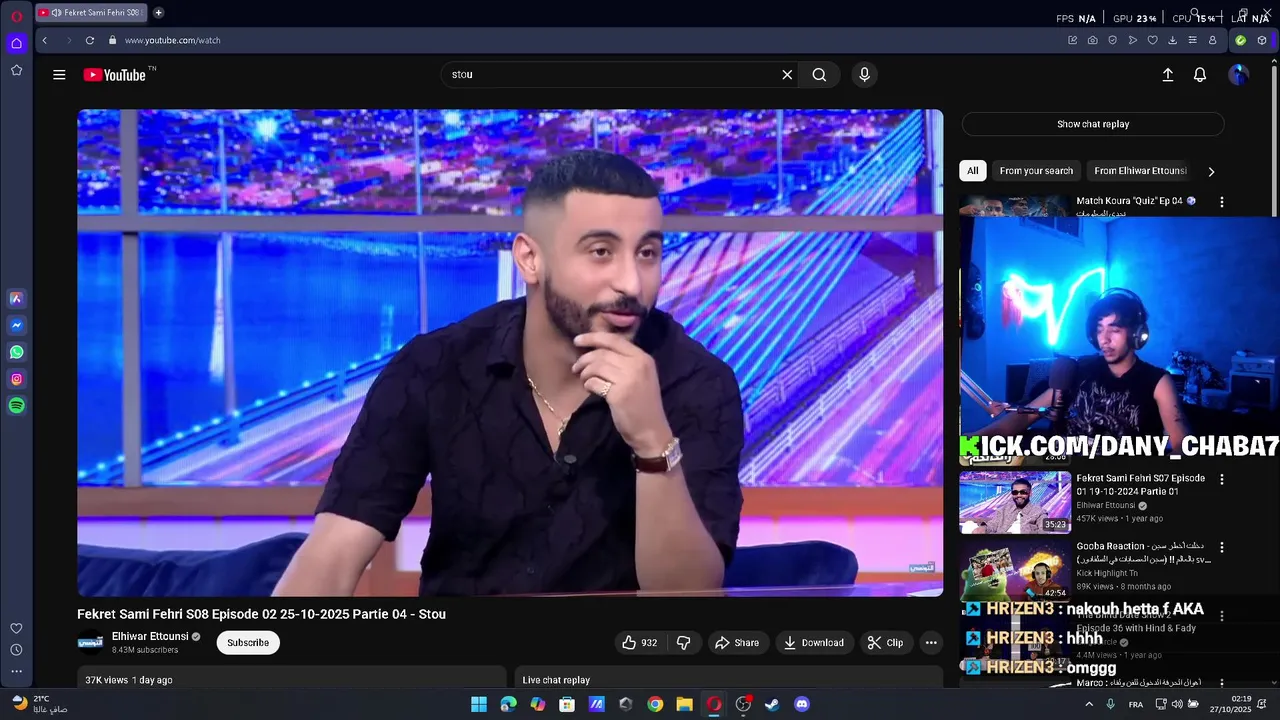Click the main video player

pos(510,353)
